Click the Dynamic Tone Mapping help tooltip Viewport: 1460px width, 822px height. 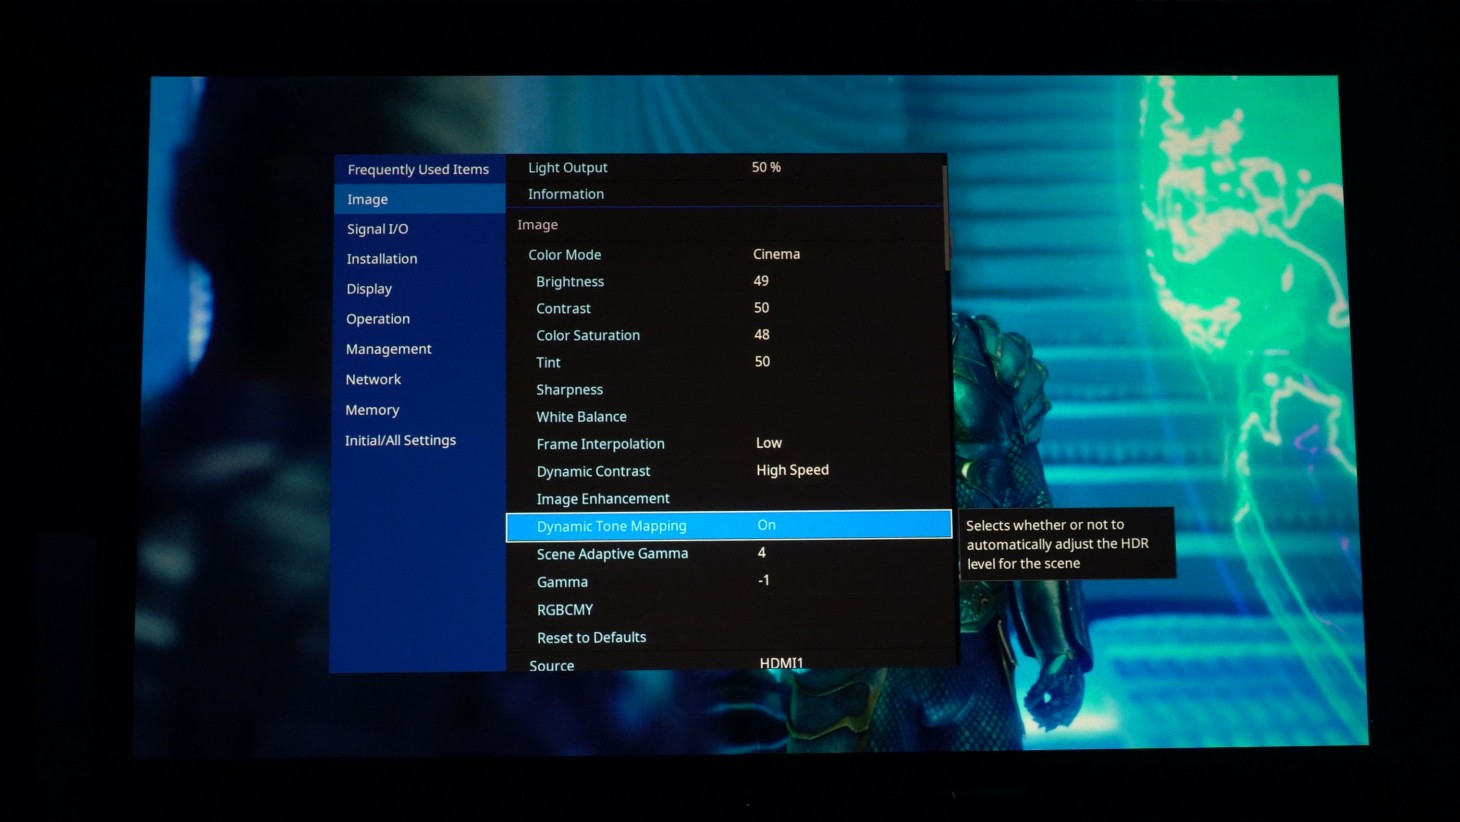point(1066,543)
